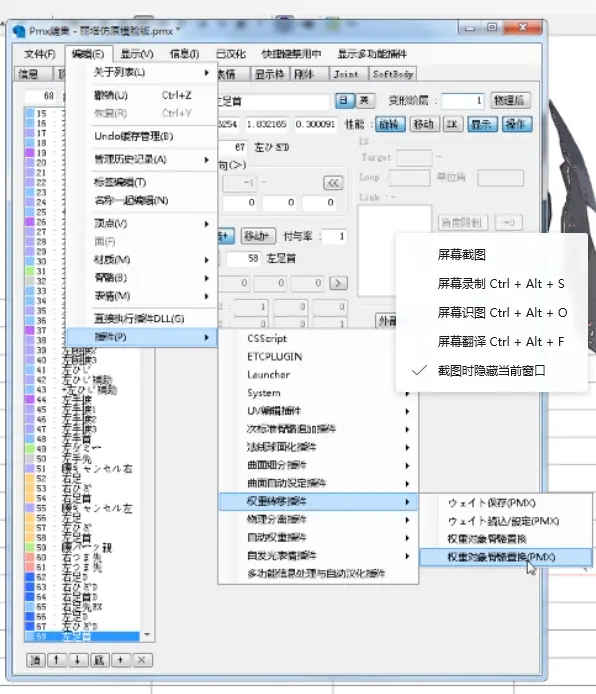This screenshot has width=596, height=694.
Task: Add a bone with the plus button
Action: [120, 660]
